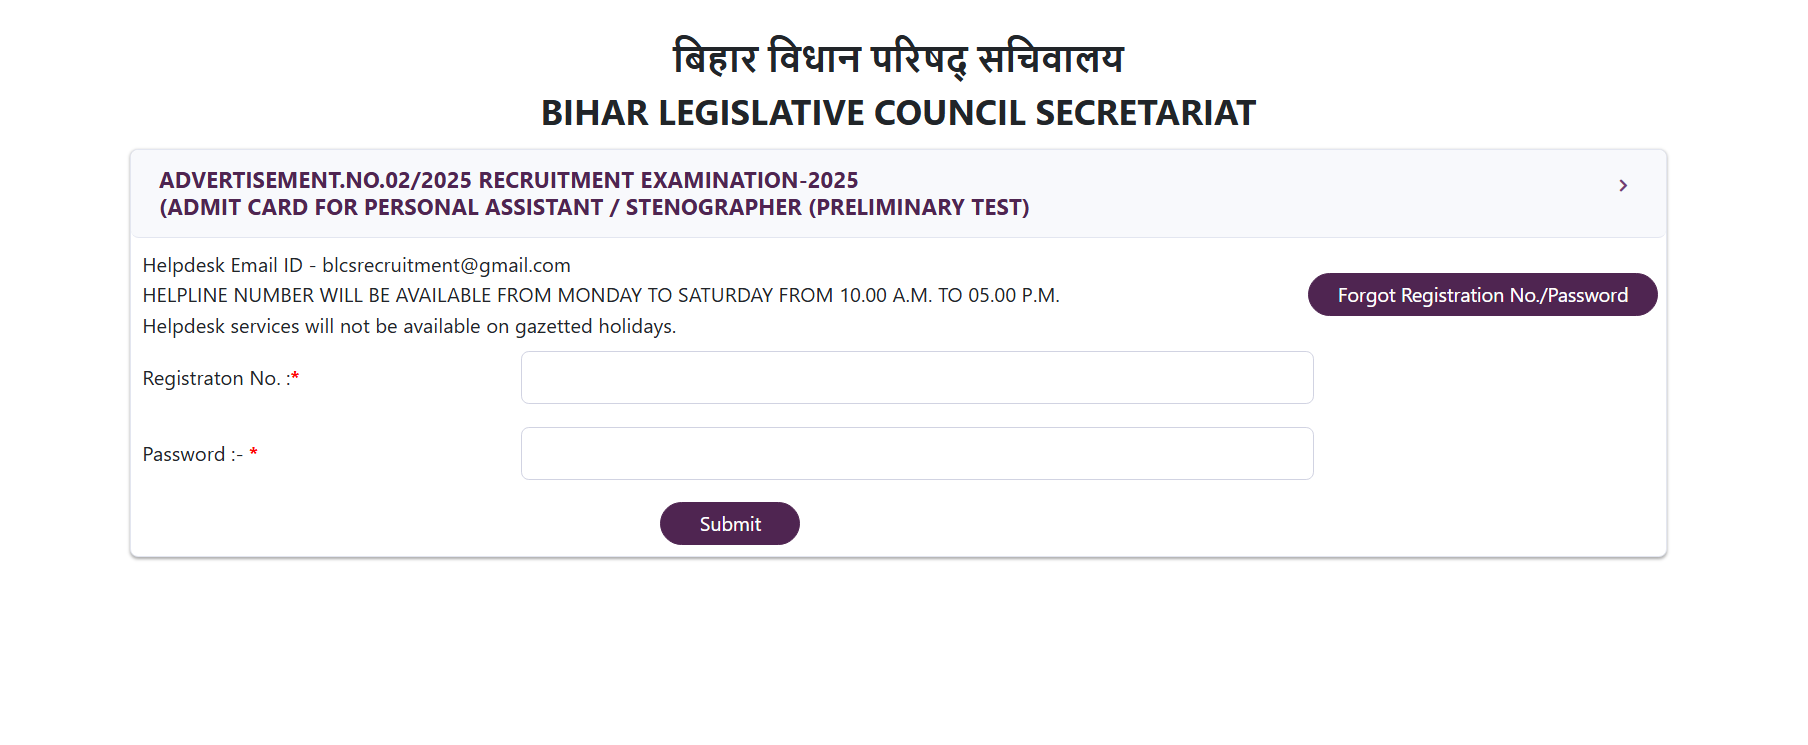Viewport: 1808px width, 745px height.
Task: Click red asterisk beside Password label
Action: (254, 453)
